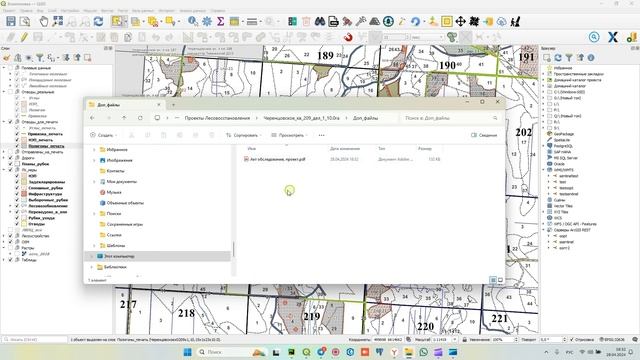
Task: Activate the yellow Select Features tool
Action: [x=117, y=21]
